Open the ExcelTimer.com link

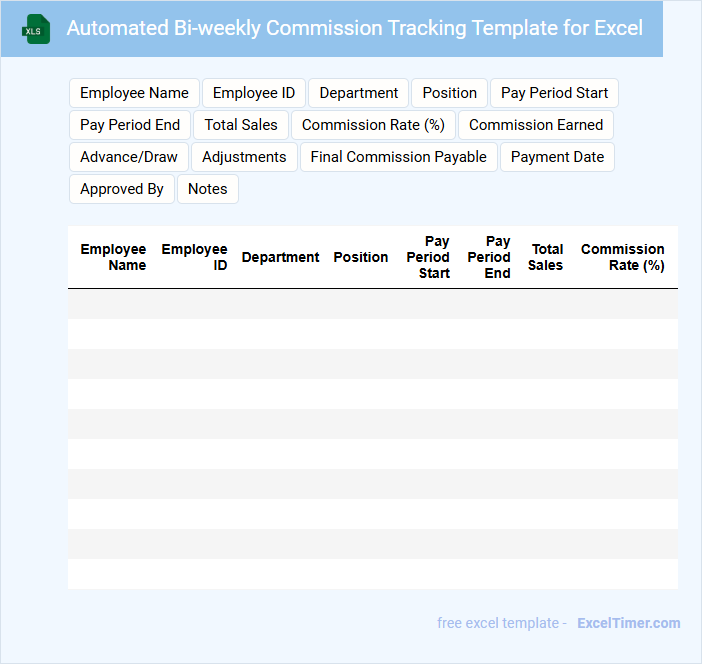628,623
